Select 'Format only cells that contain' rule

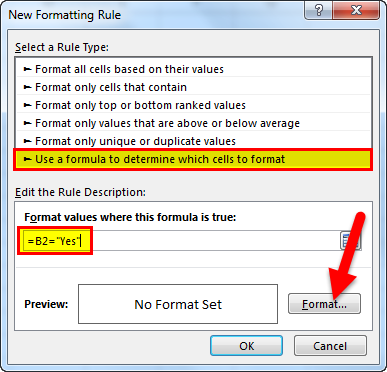pos(193,87)
